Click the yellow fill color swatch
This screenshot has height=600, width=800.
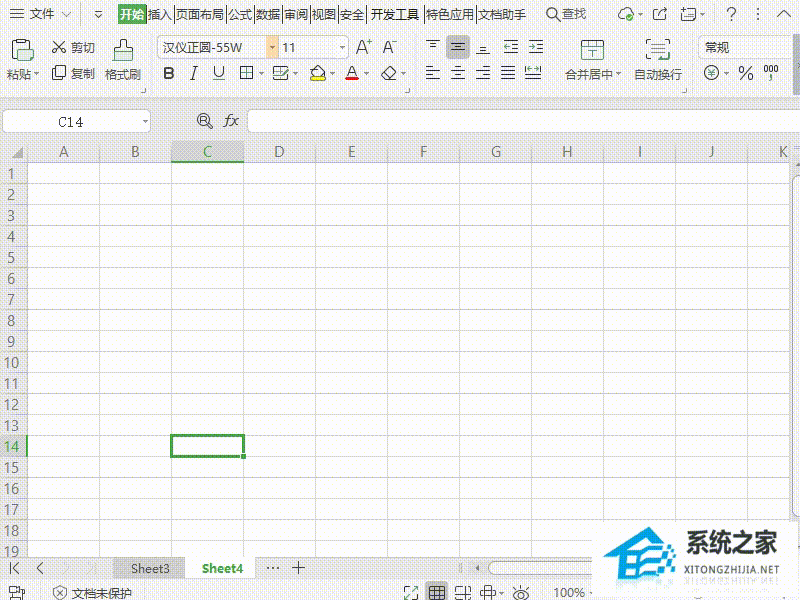[x=317, y=73]
